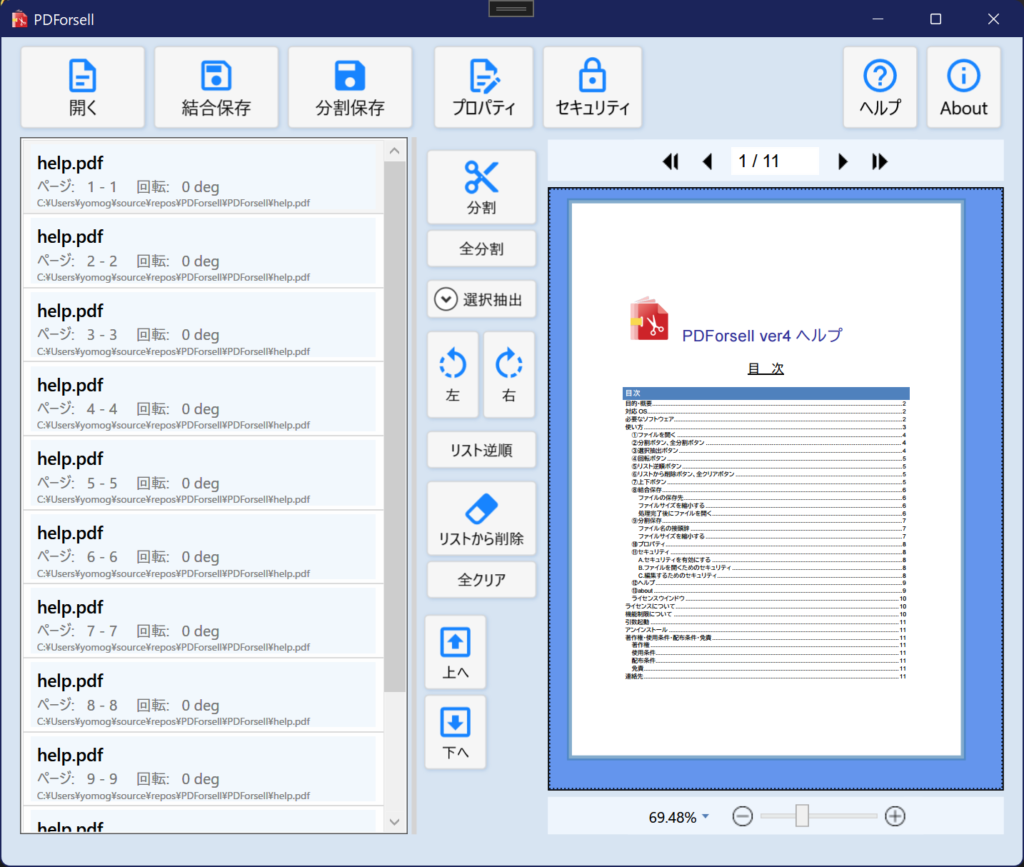Rotate left with the 左 button
Screen dimensions: 1024x867
(x=453, y=375)
